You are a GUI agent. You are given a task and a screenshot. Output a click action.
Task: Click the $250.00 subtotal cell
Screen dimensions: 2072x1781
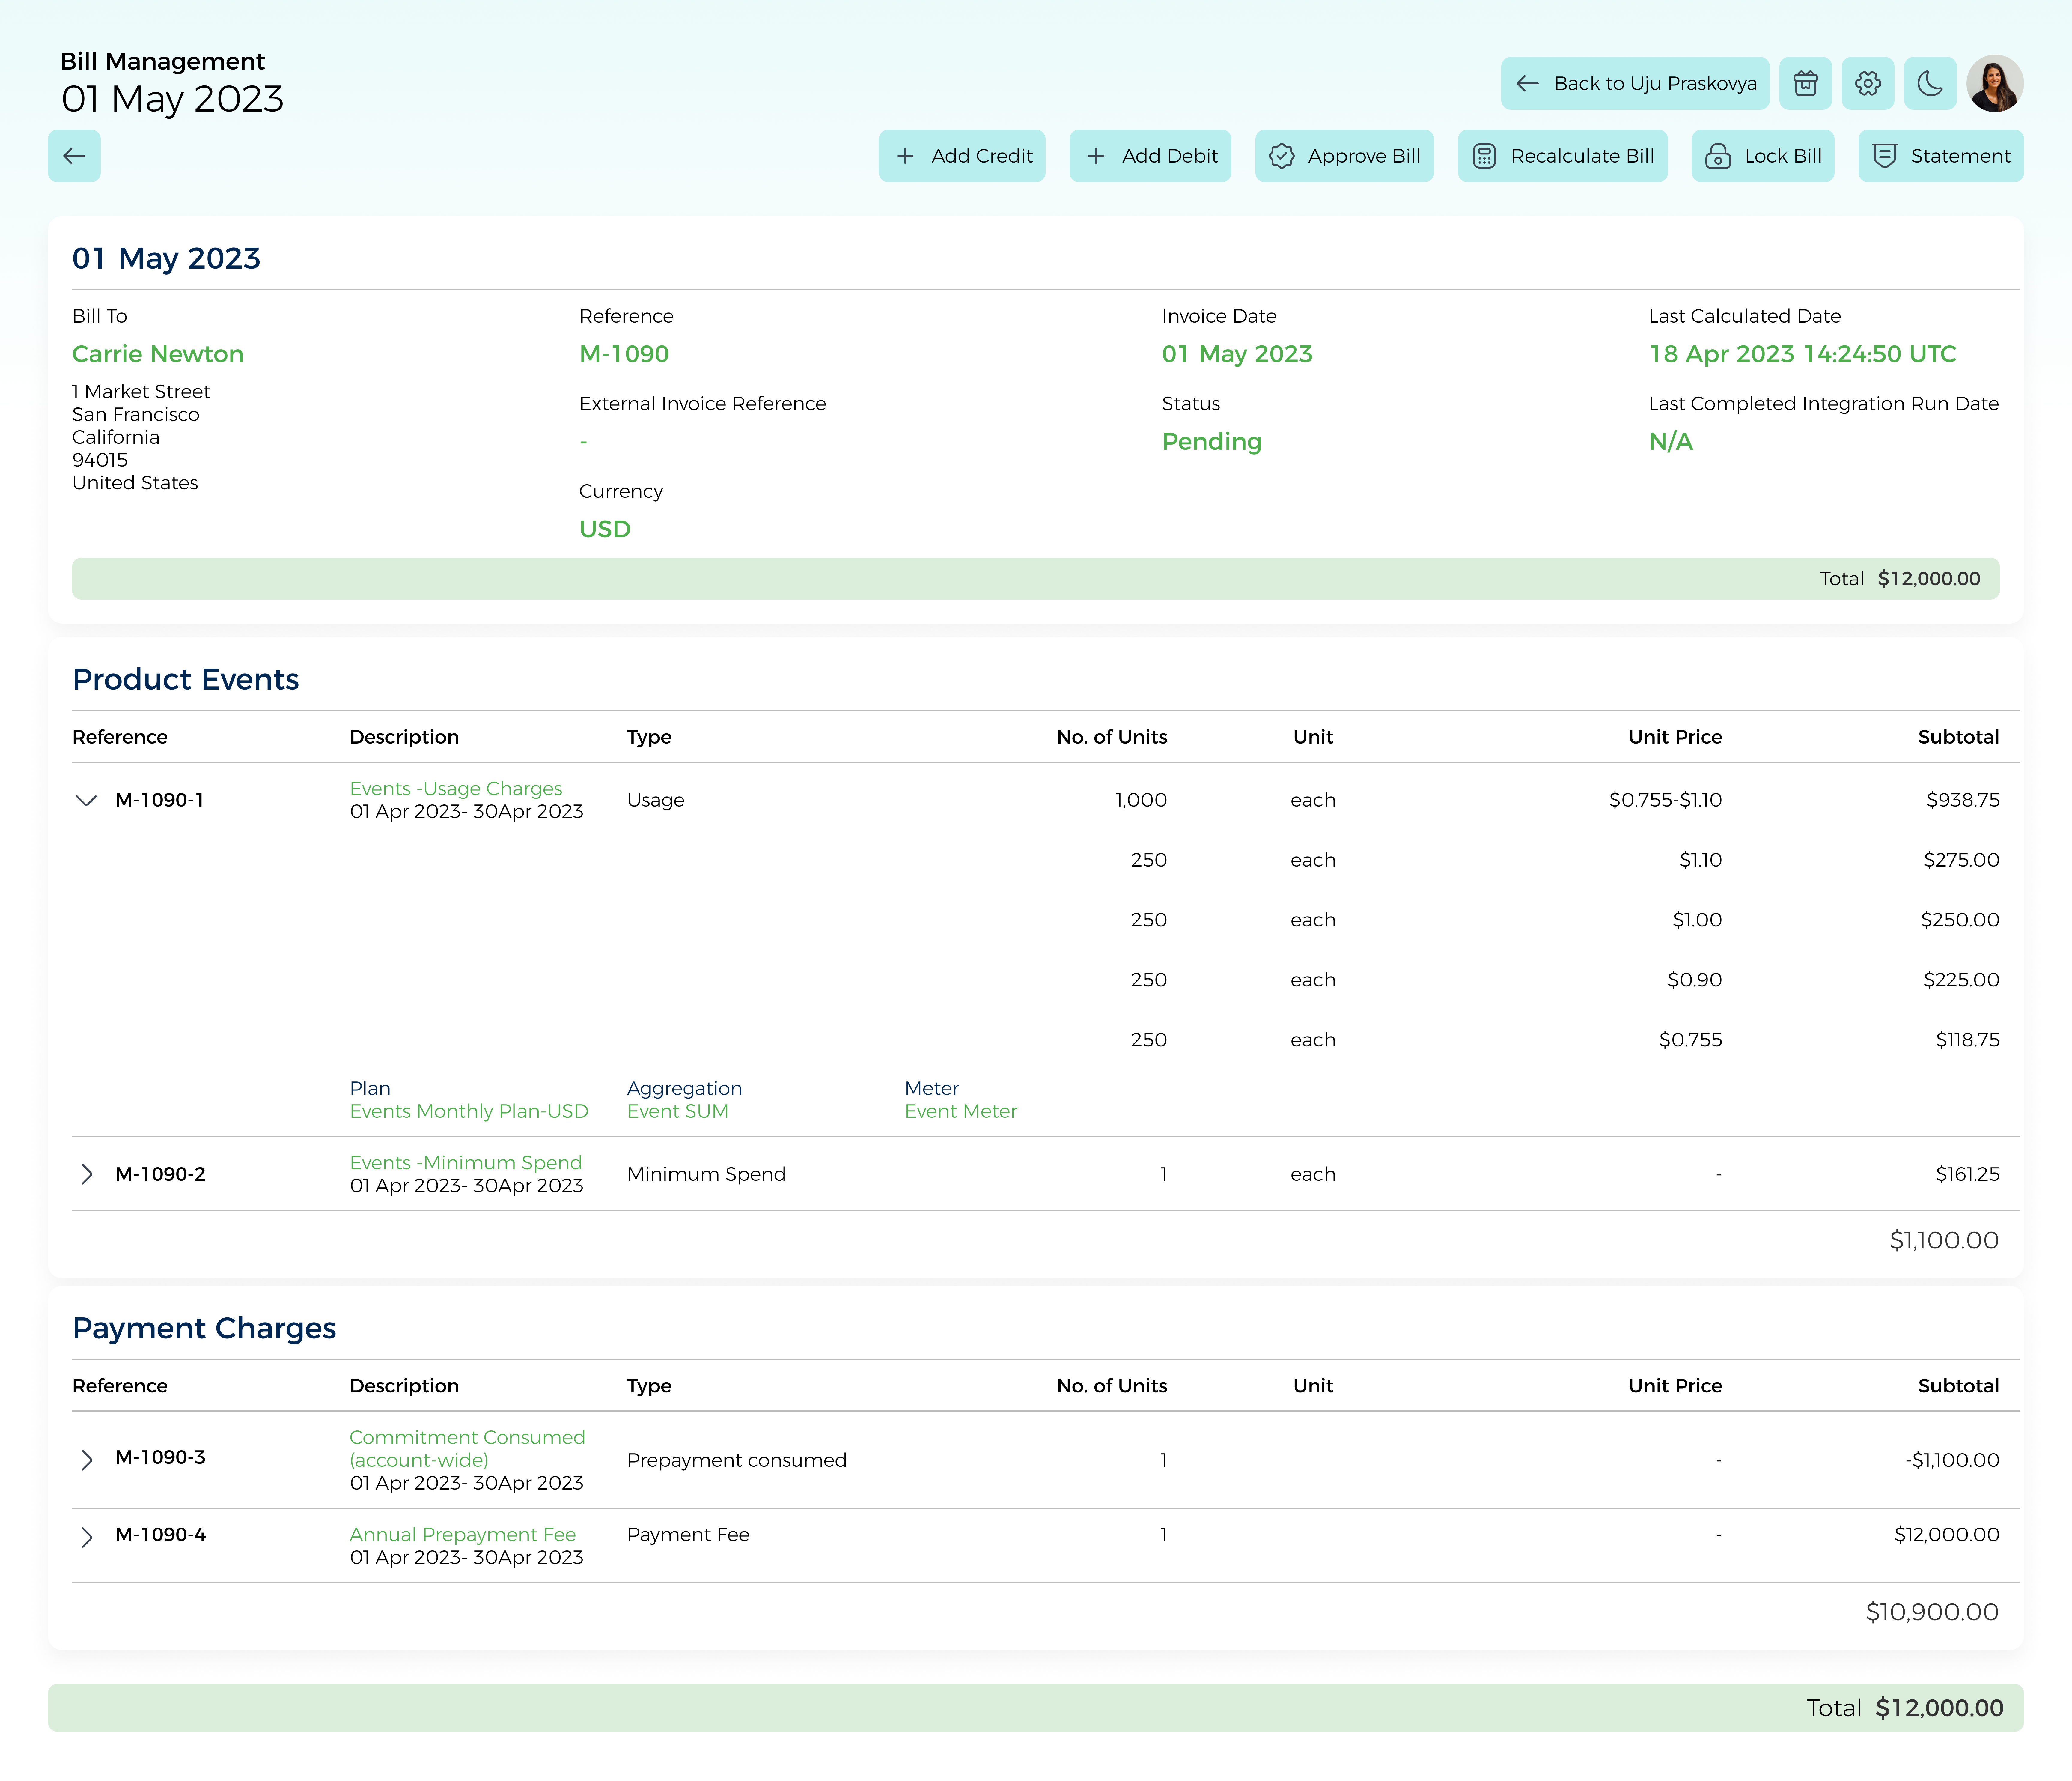[x=1960, y=920]
